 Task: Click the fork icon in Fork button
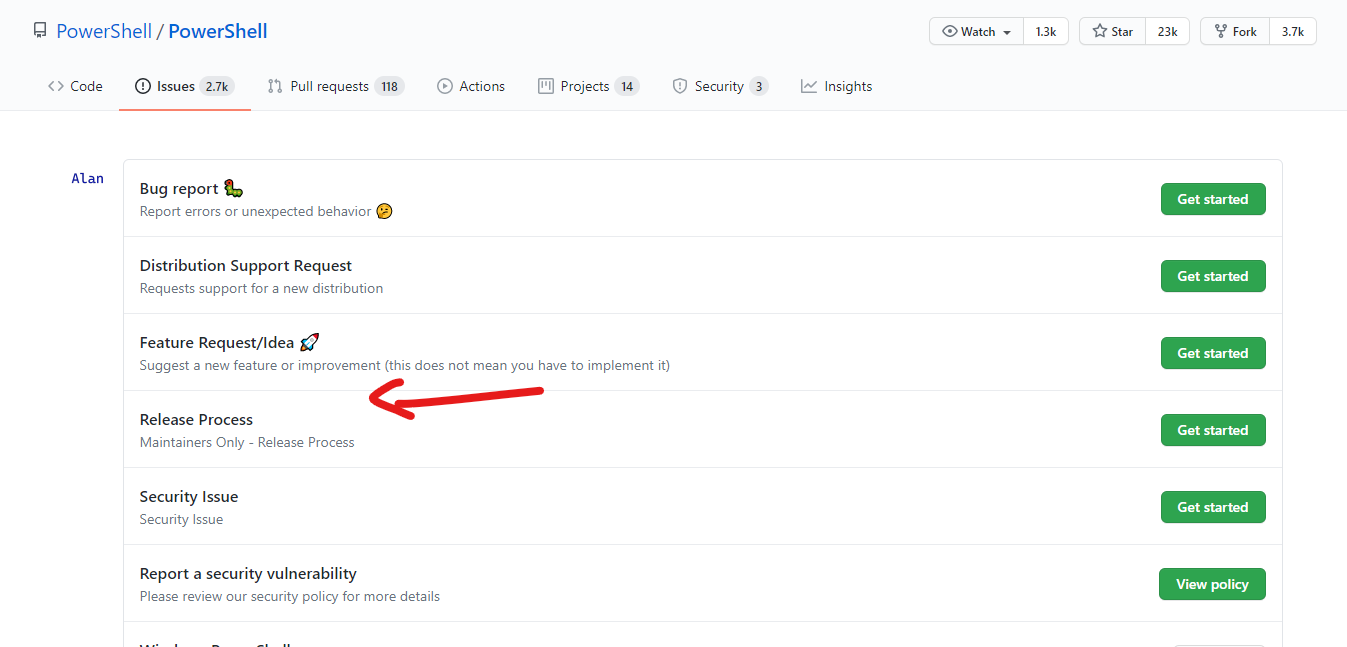click(1220, 32)
